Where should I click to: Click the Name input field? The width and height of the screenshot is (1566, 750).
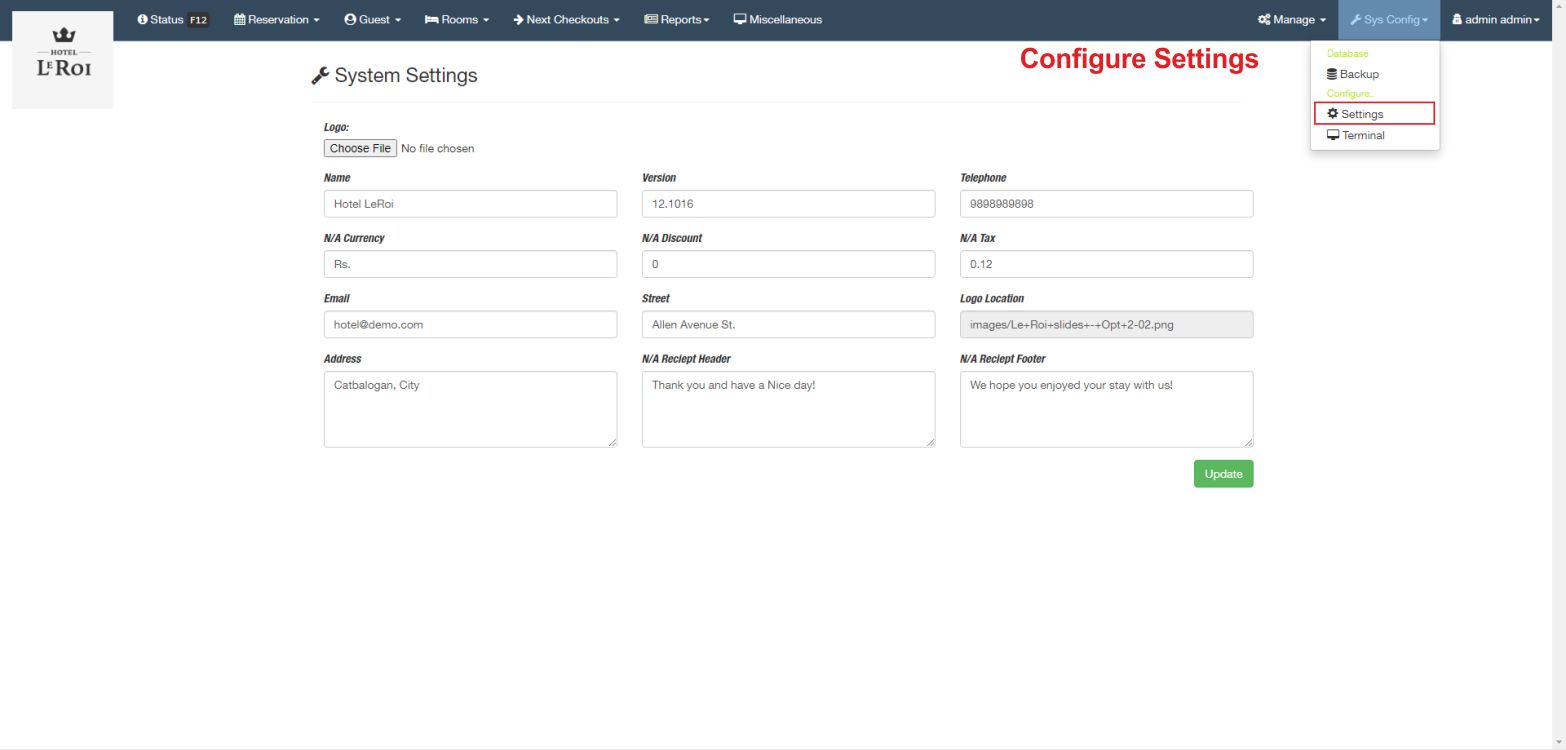(x=470, y=204)
